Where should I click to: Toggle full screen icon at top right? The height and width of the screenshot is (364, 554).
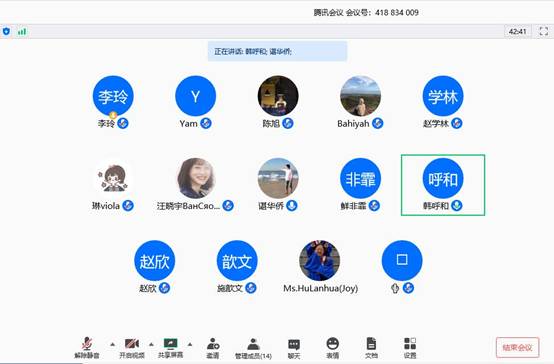544,31
